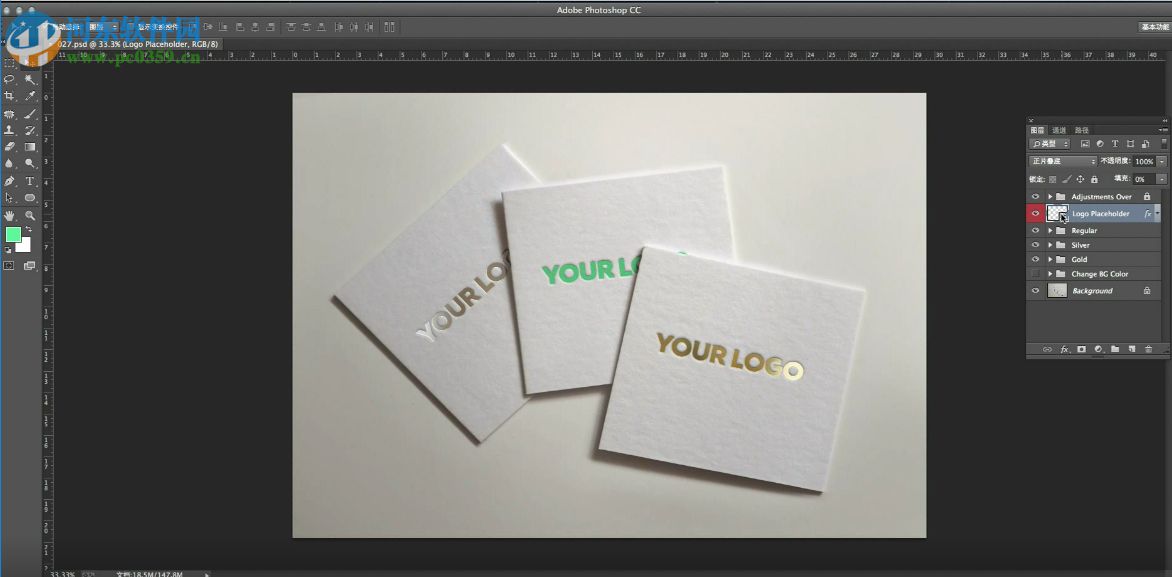
Task: Delete layer with trash icon
Action: (1149, 349)
